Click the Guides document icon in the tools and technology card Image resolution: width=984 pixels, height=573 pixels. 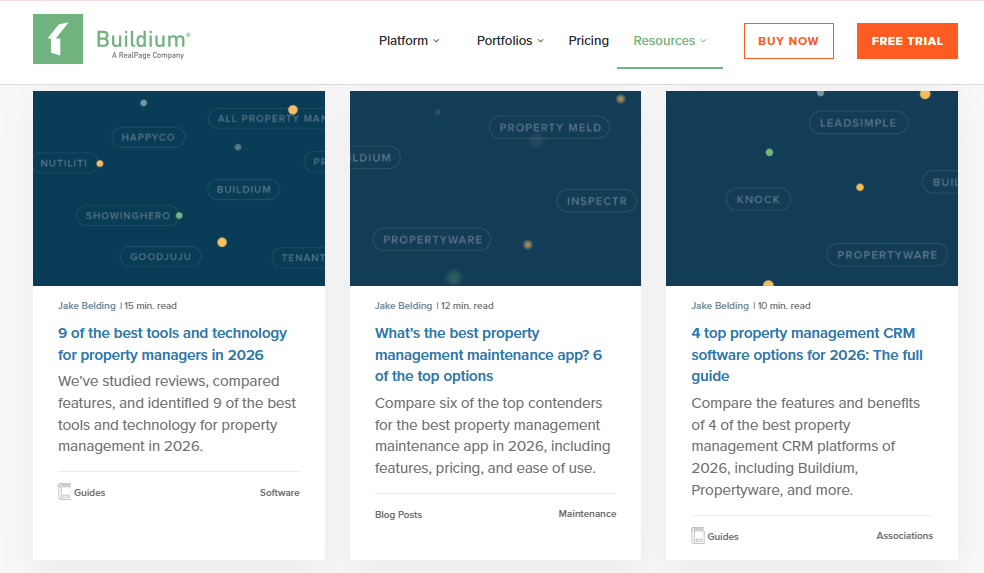(x=64, y=491)
